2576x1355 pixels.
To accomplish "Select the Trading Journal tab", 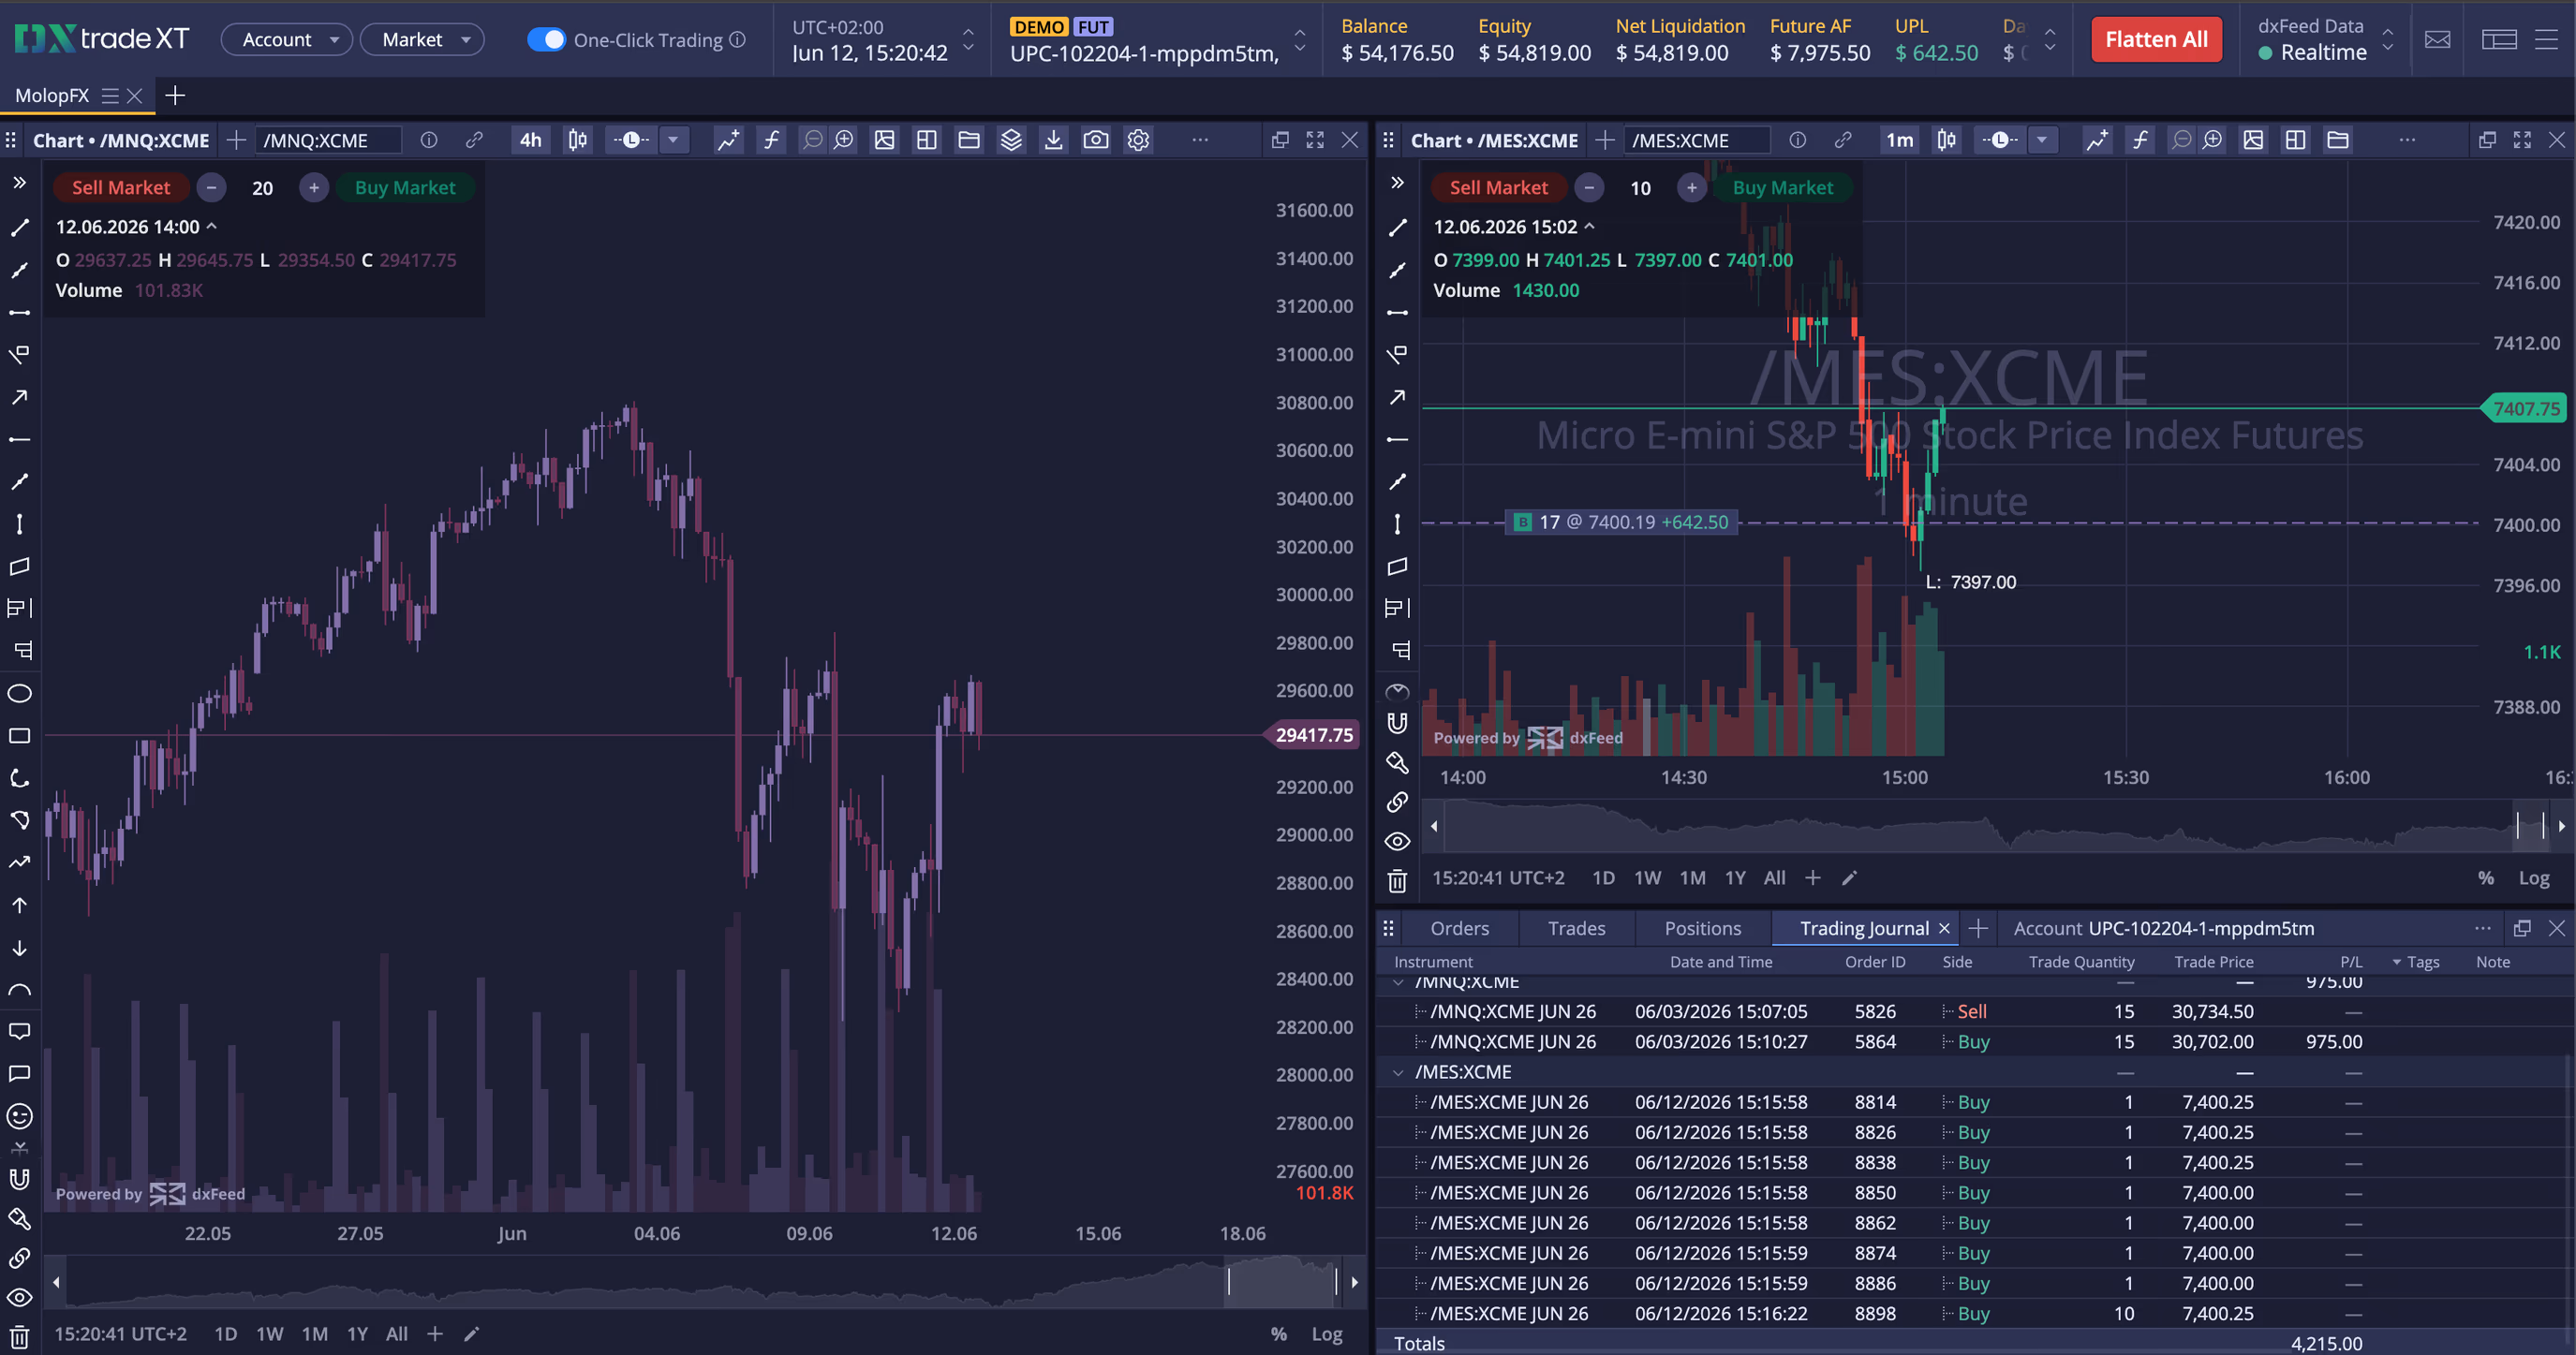I will (1864, 928).
